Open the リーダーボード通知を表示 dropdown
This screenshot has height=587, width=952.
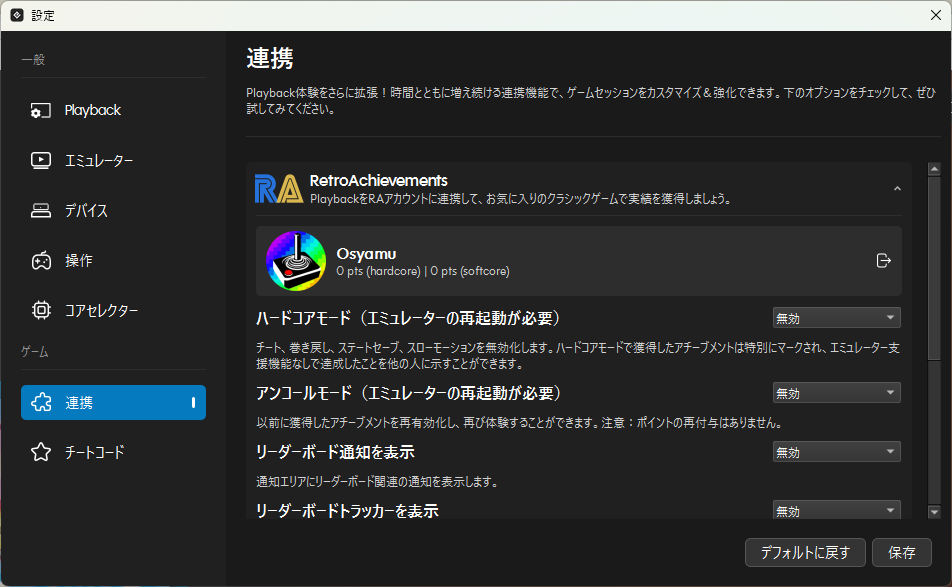click(x=836, y=452)
